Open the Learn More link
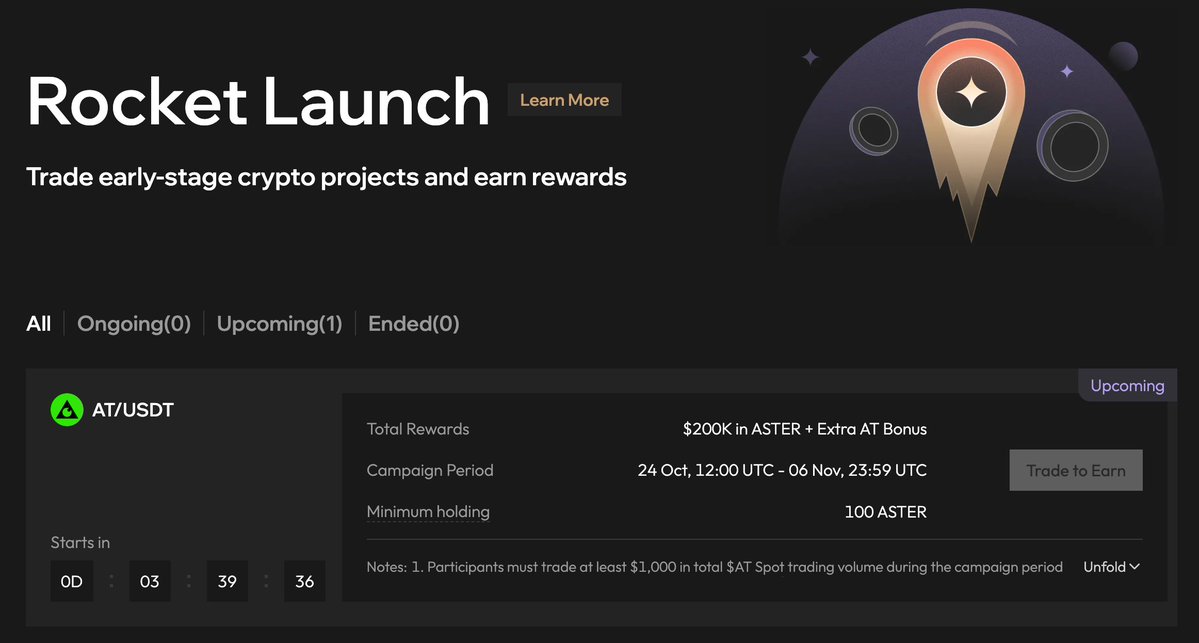 564,100
